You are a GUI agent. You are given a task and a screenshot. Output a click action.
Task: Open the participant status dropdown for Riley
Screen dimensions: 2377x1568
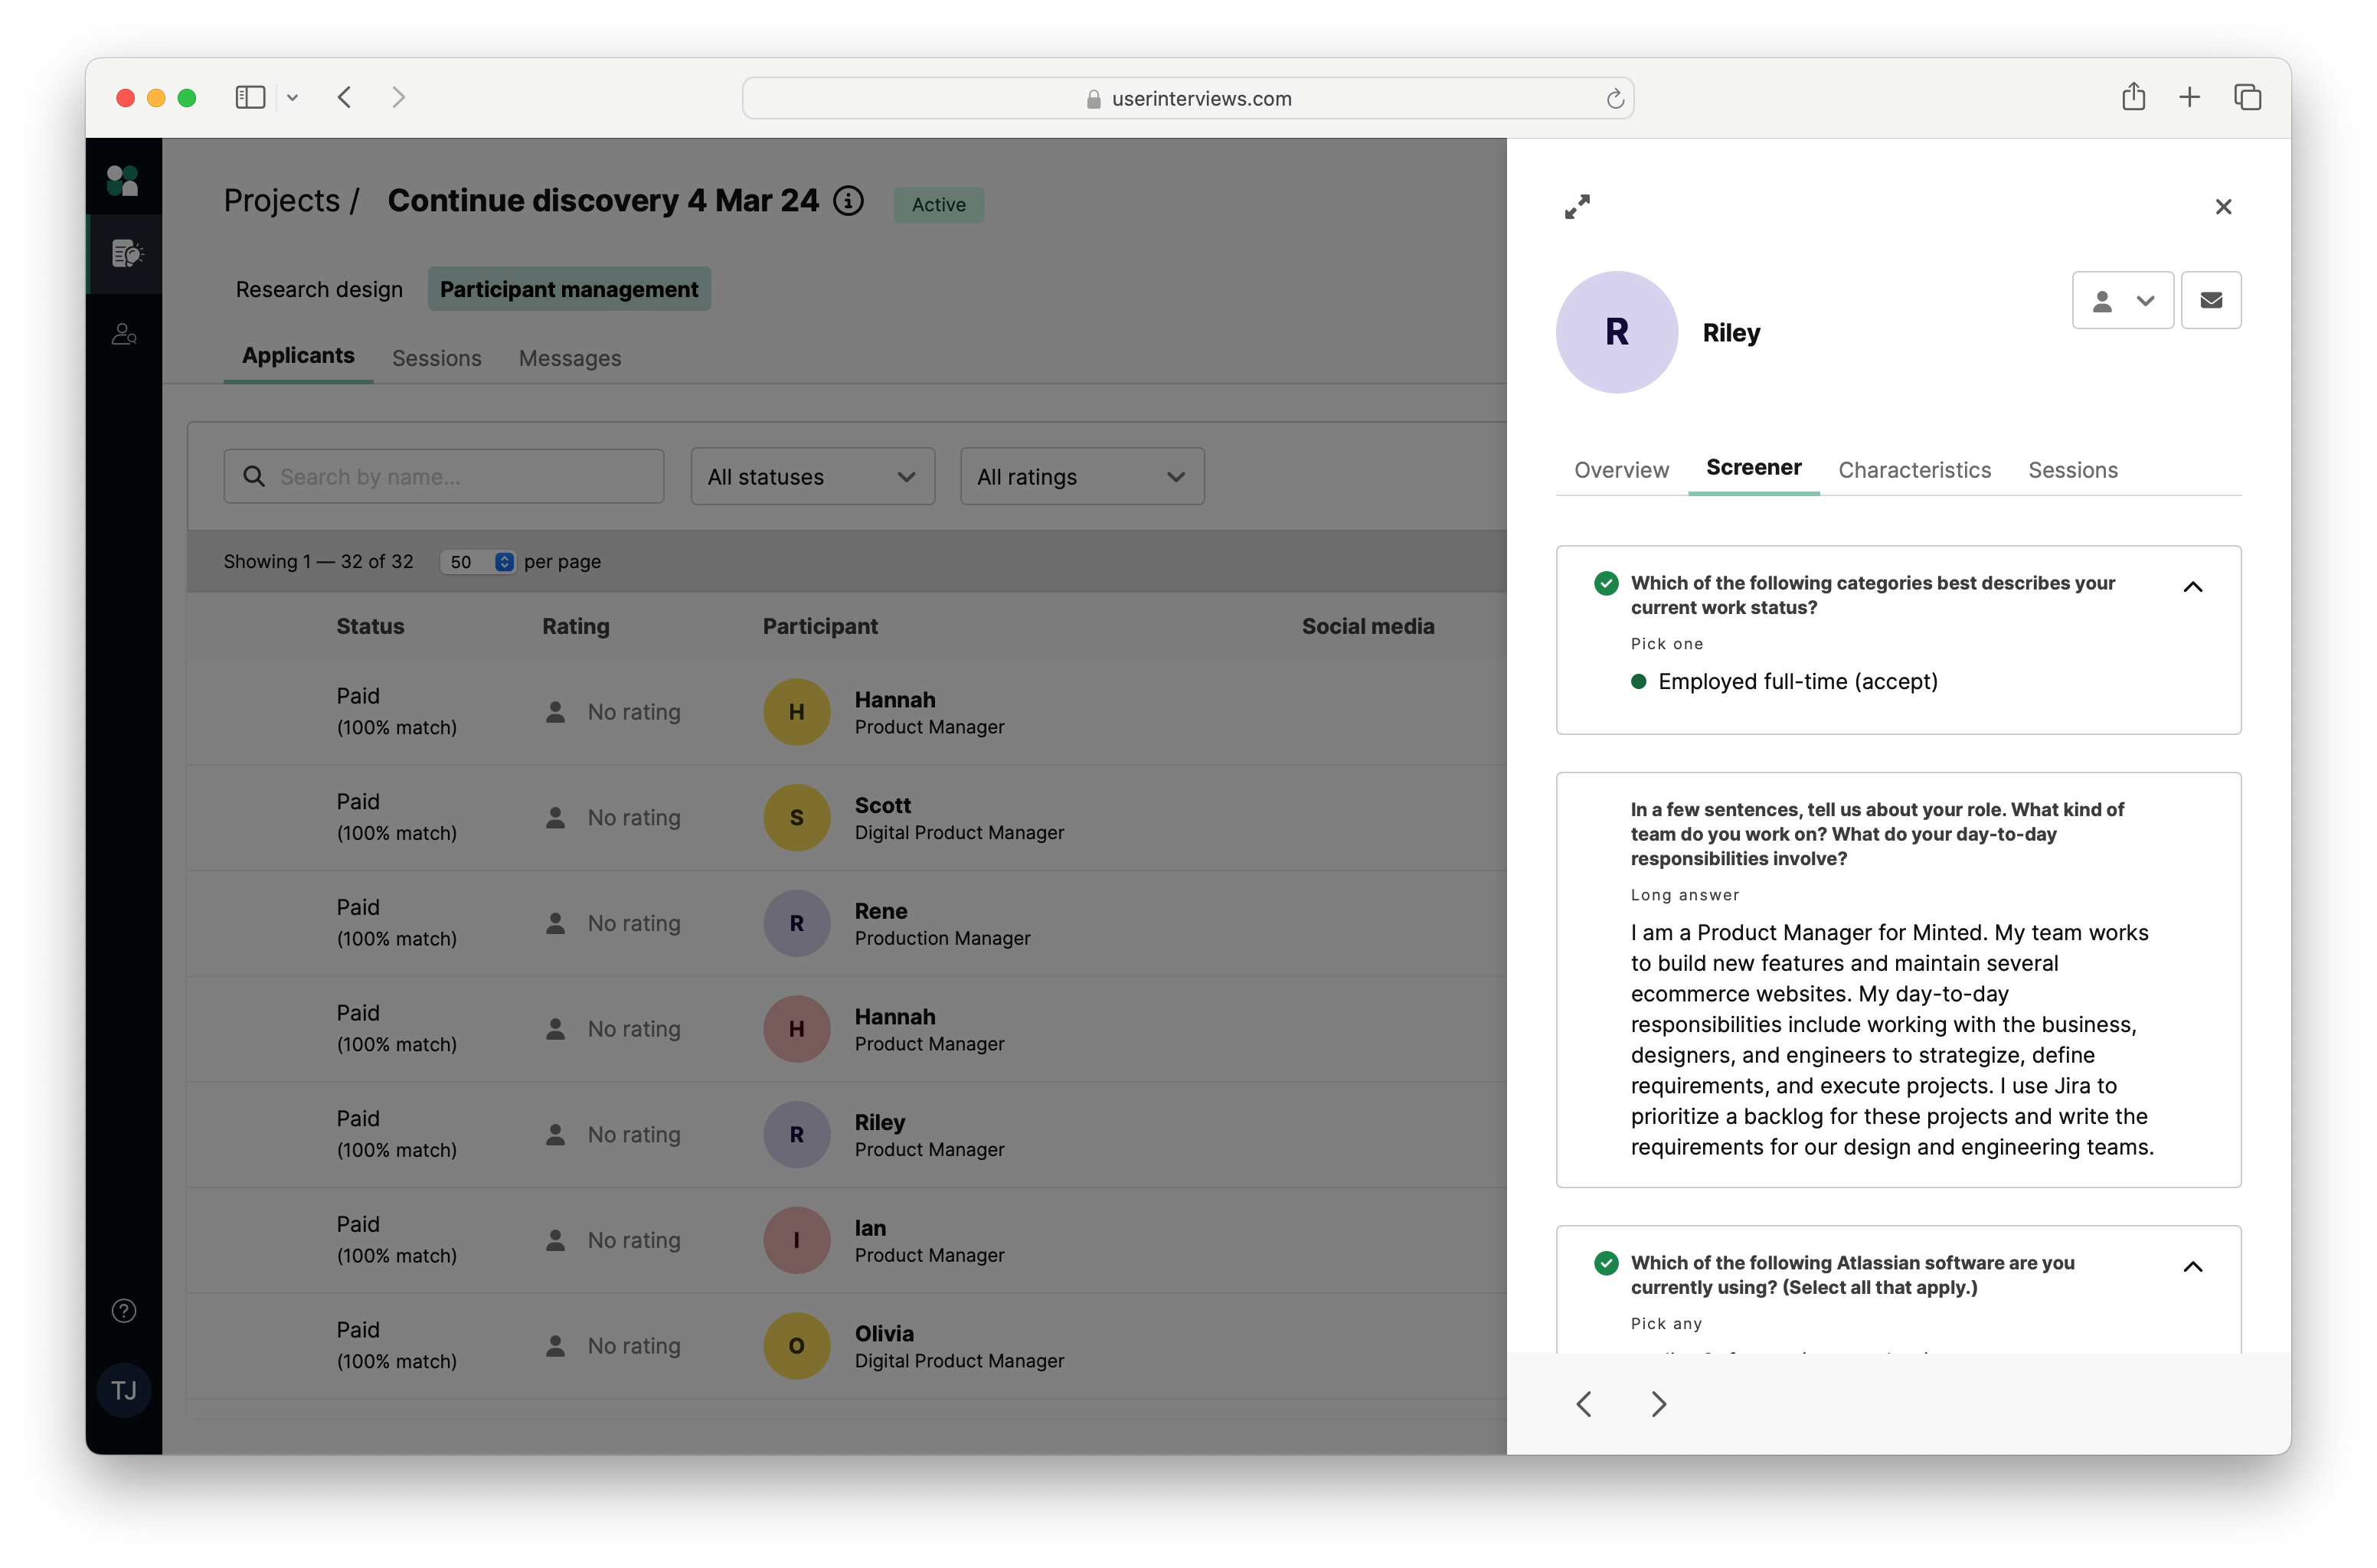point(2122,300)
